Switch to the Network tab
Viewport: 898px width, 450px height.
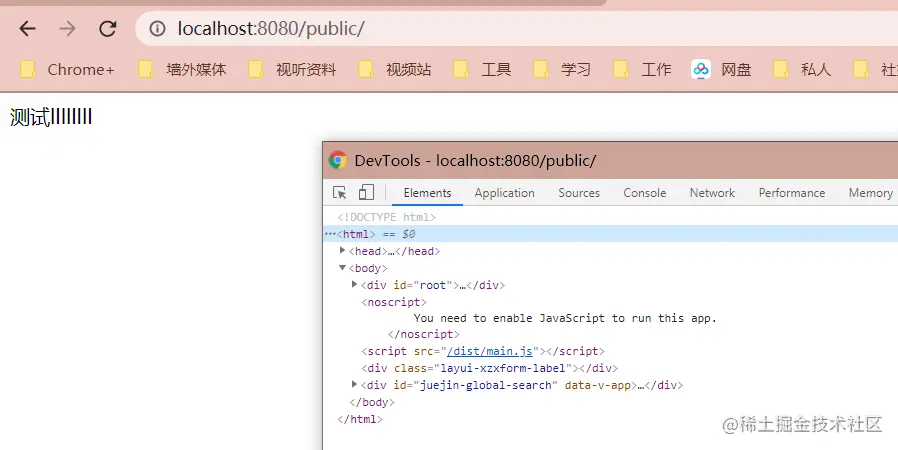[712, 193]
